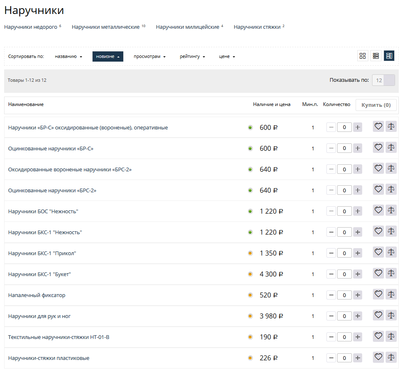
Task: Compare Оцинкованные наручники «БР-С»
Action: point(391,147)
